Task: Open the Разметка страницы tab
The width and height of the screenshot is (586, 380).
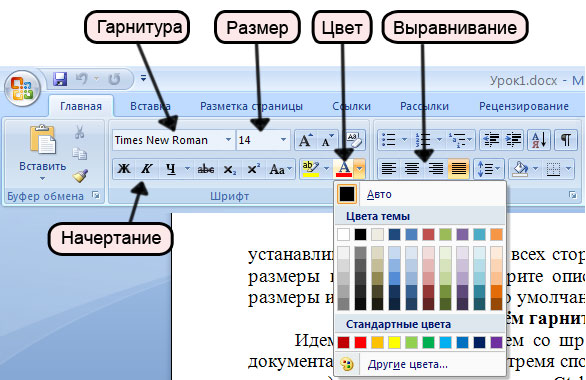Action: click(251, 106)
